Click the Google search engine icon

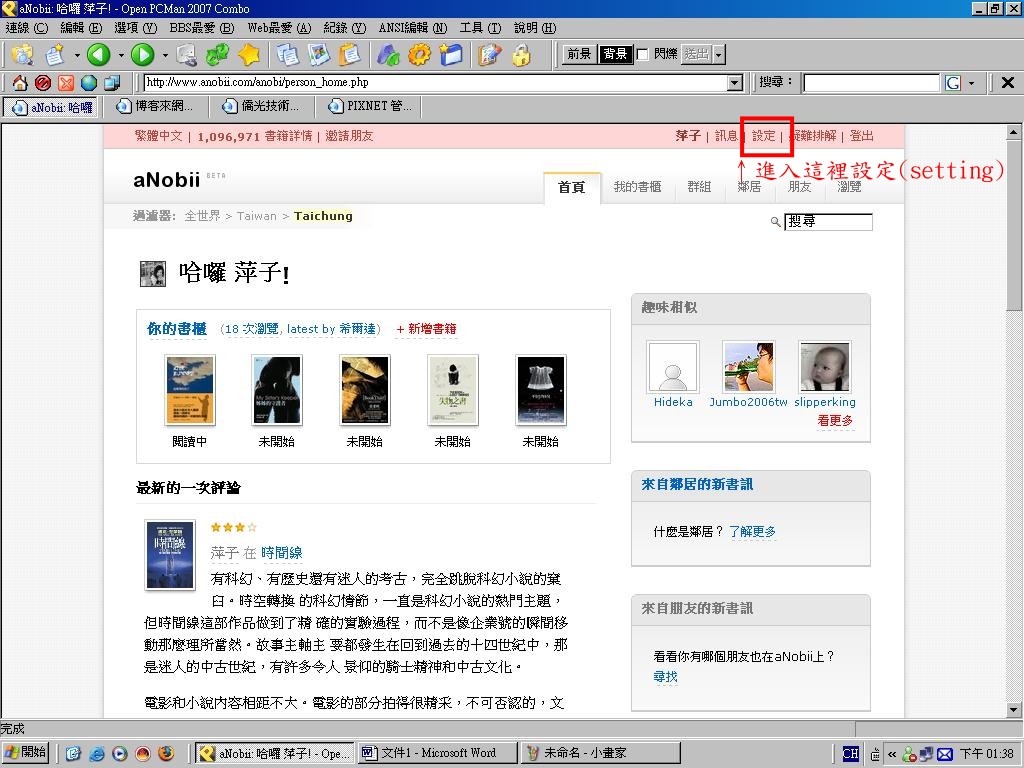[953, 83]
